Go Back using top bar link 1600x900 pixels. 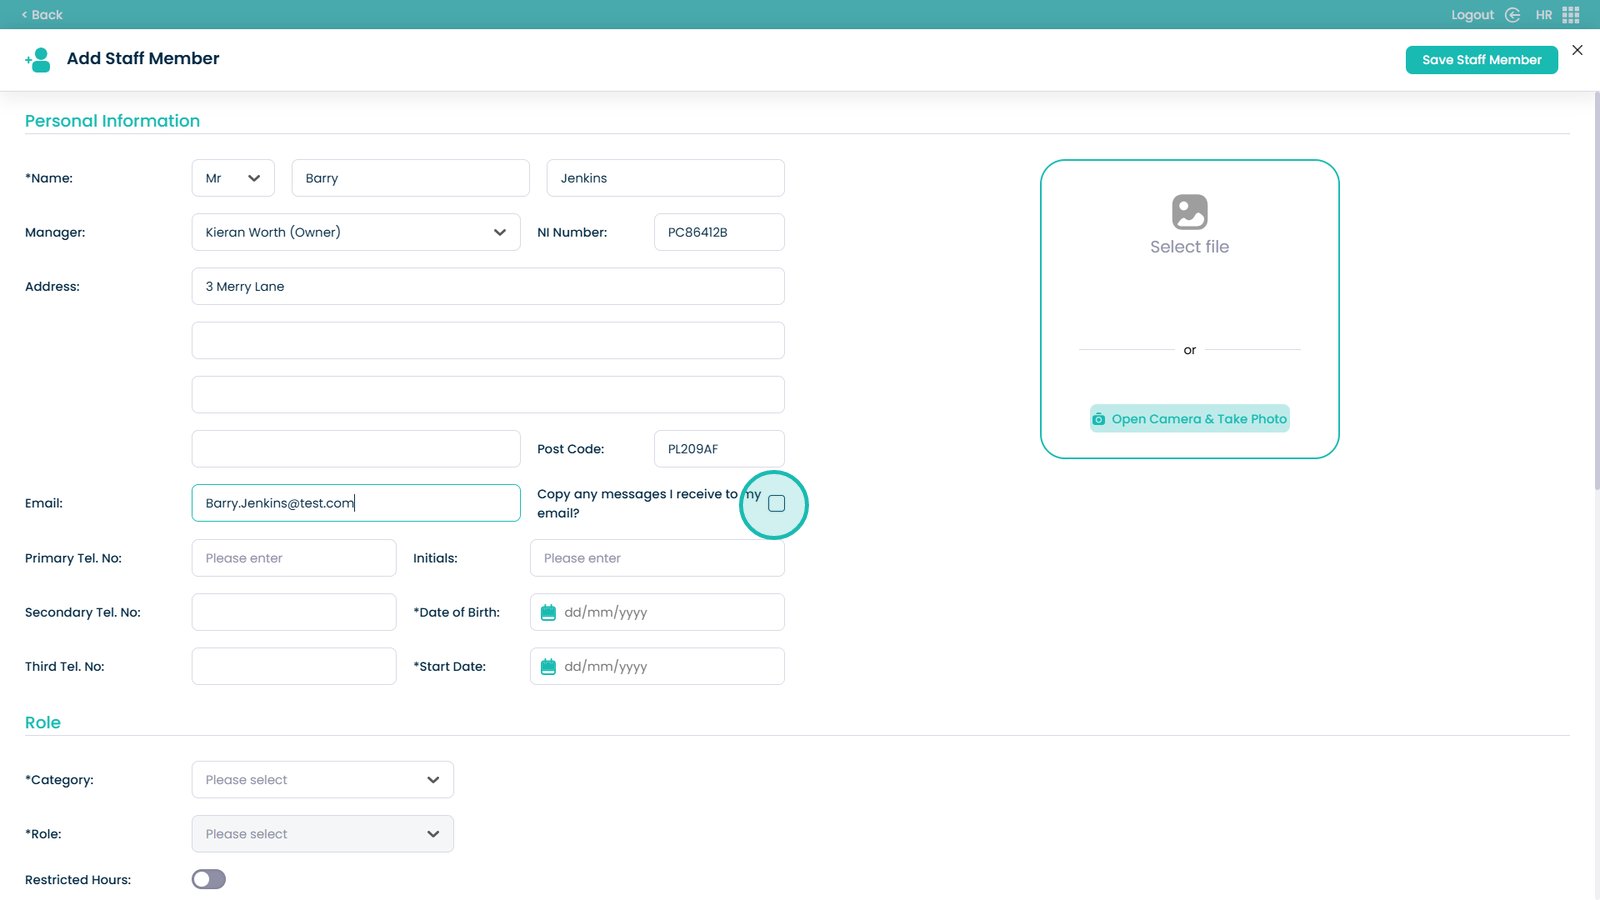[x=42, y=15]
